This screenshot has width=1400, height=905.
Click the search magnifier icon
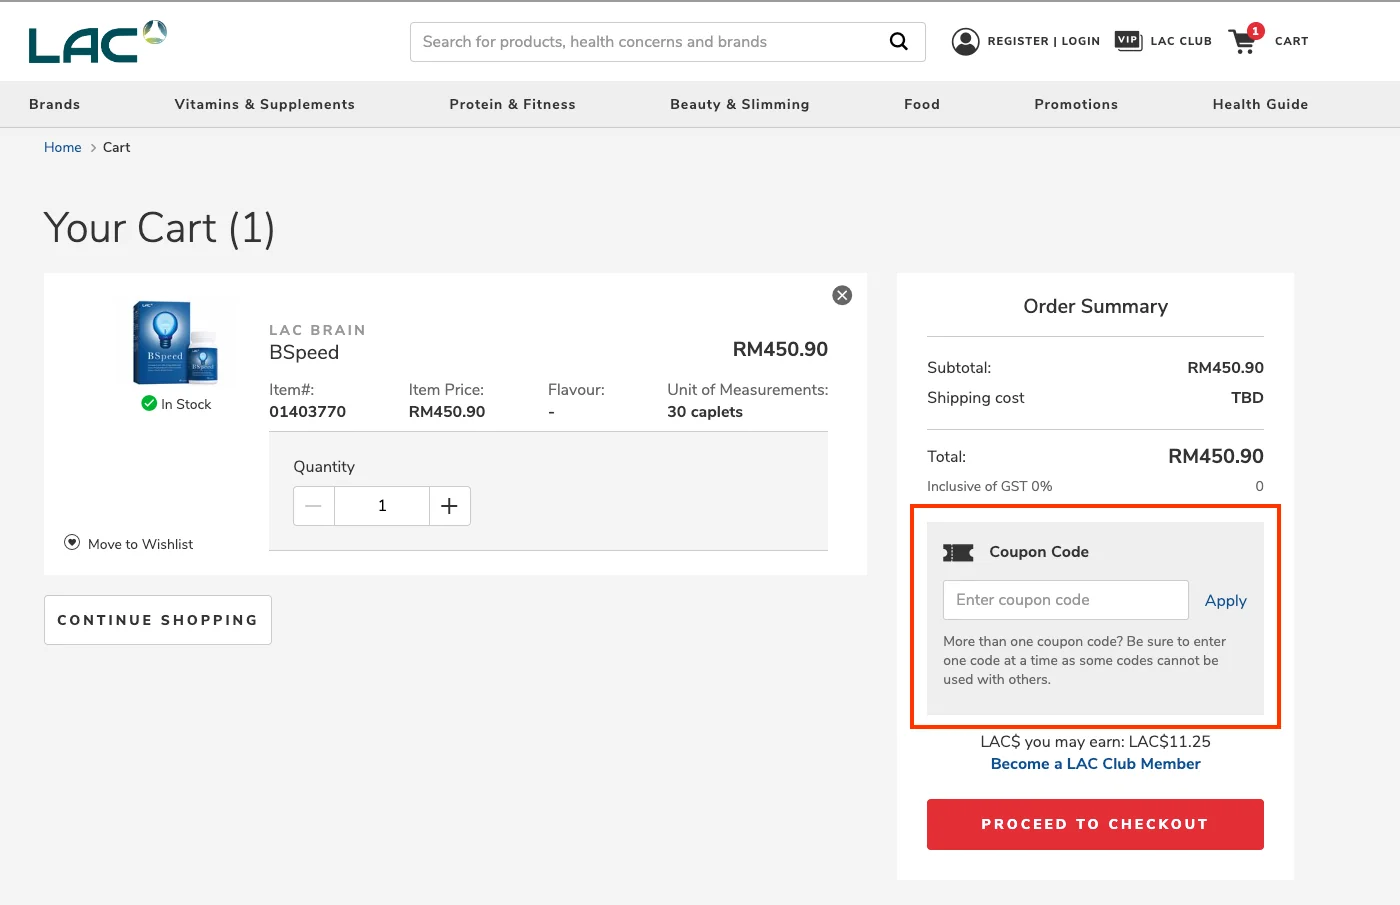(x=898, y=42)
